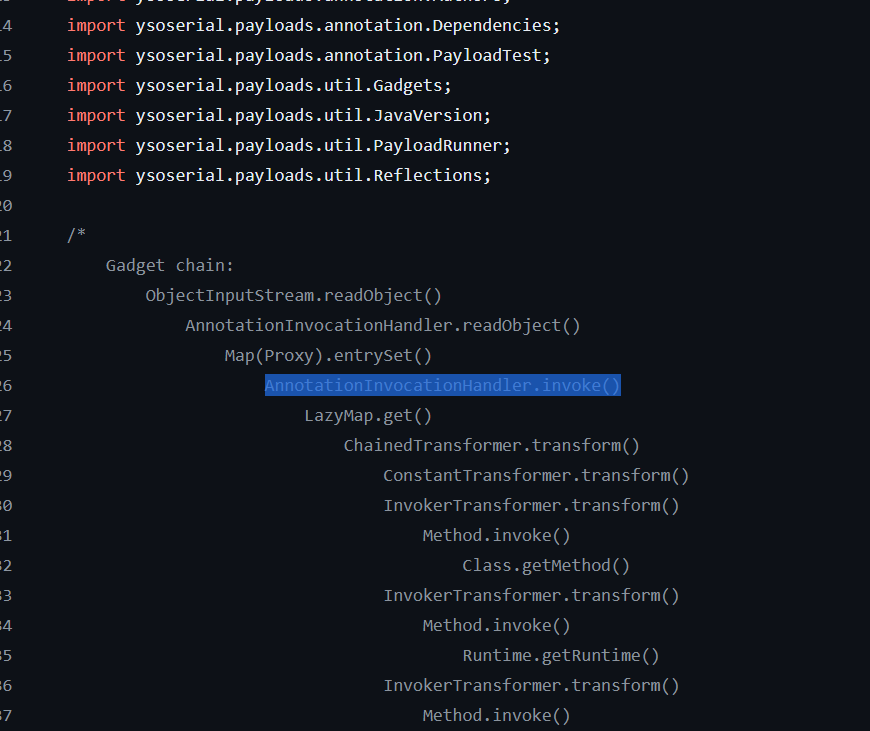Click the ChainedTransformer.transform() line
This screenshot has height=731, width=870.
coord(491,446)
